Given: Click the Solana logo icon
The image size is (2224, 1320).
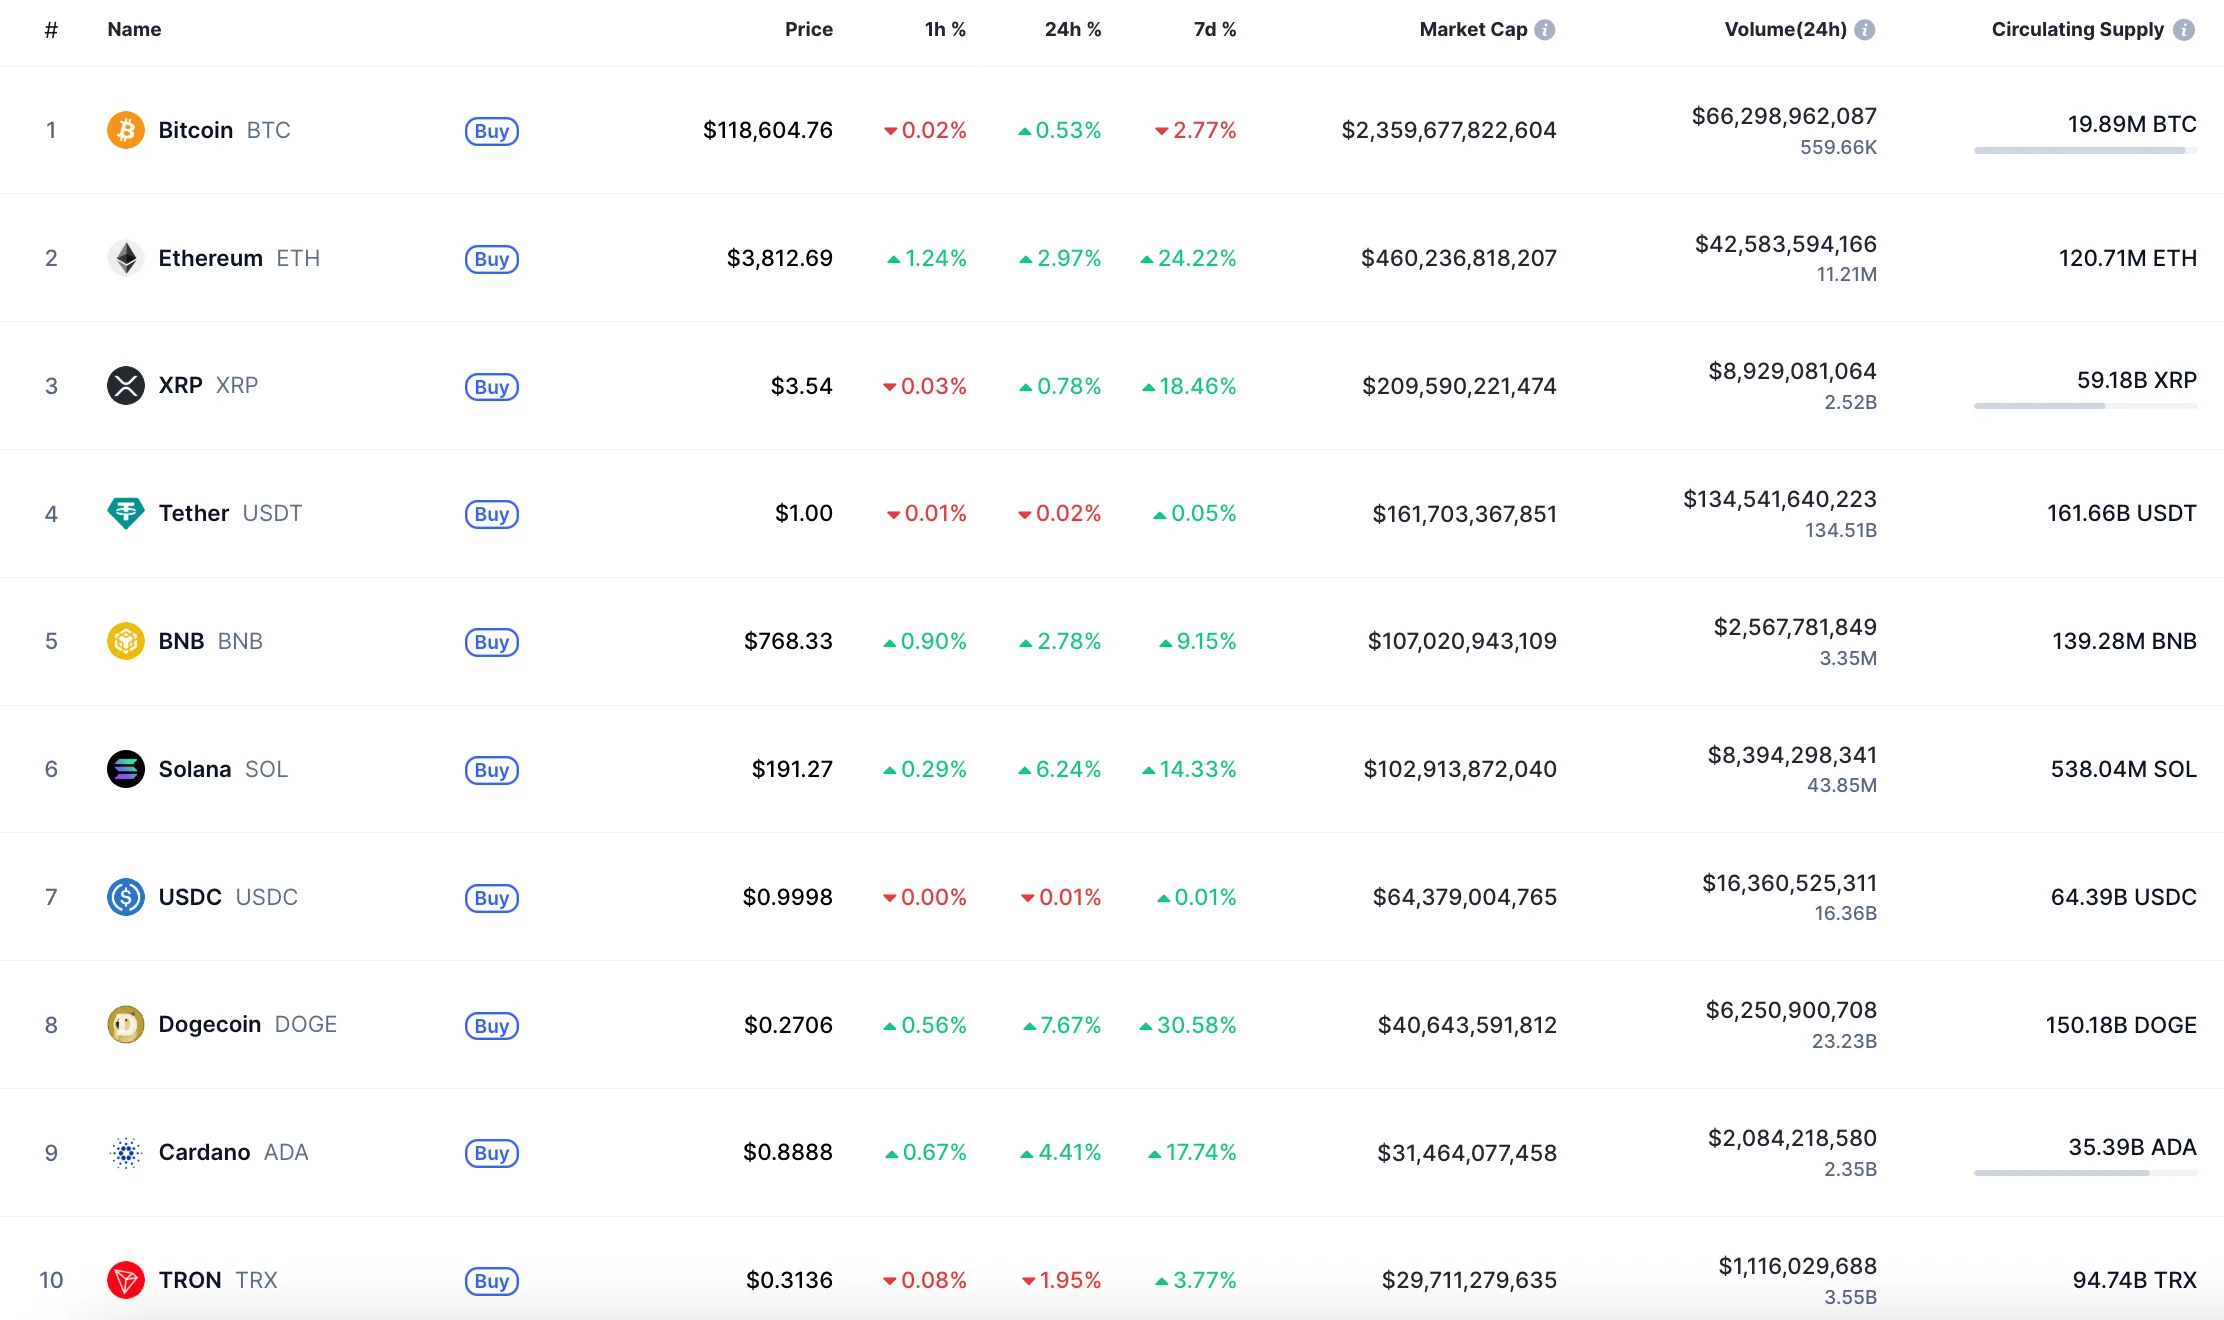Looking at the screenshot, I should [x=126, y=769].
